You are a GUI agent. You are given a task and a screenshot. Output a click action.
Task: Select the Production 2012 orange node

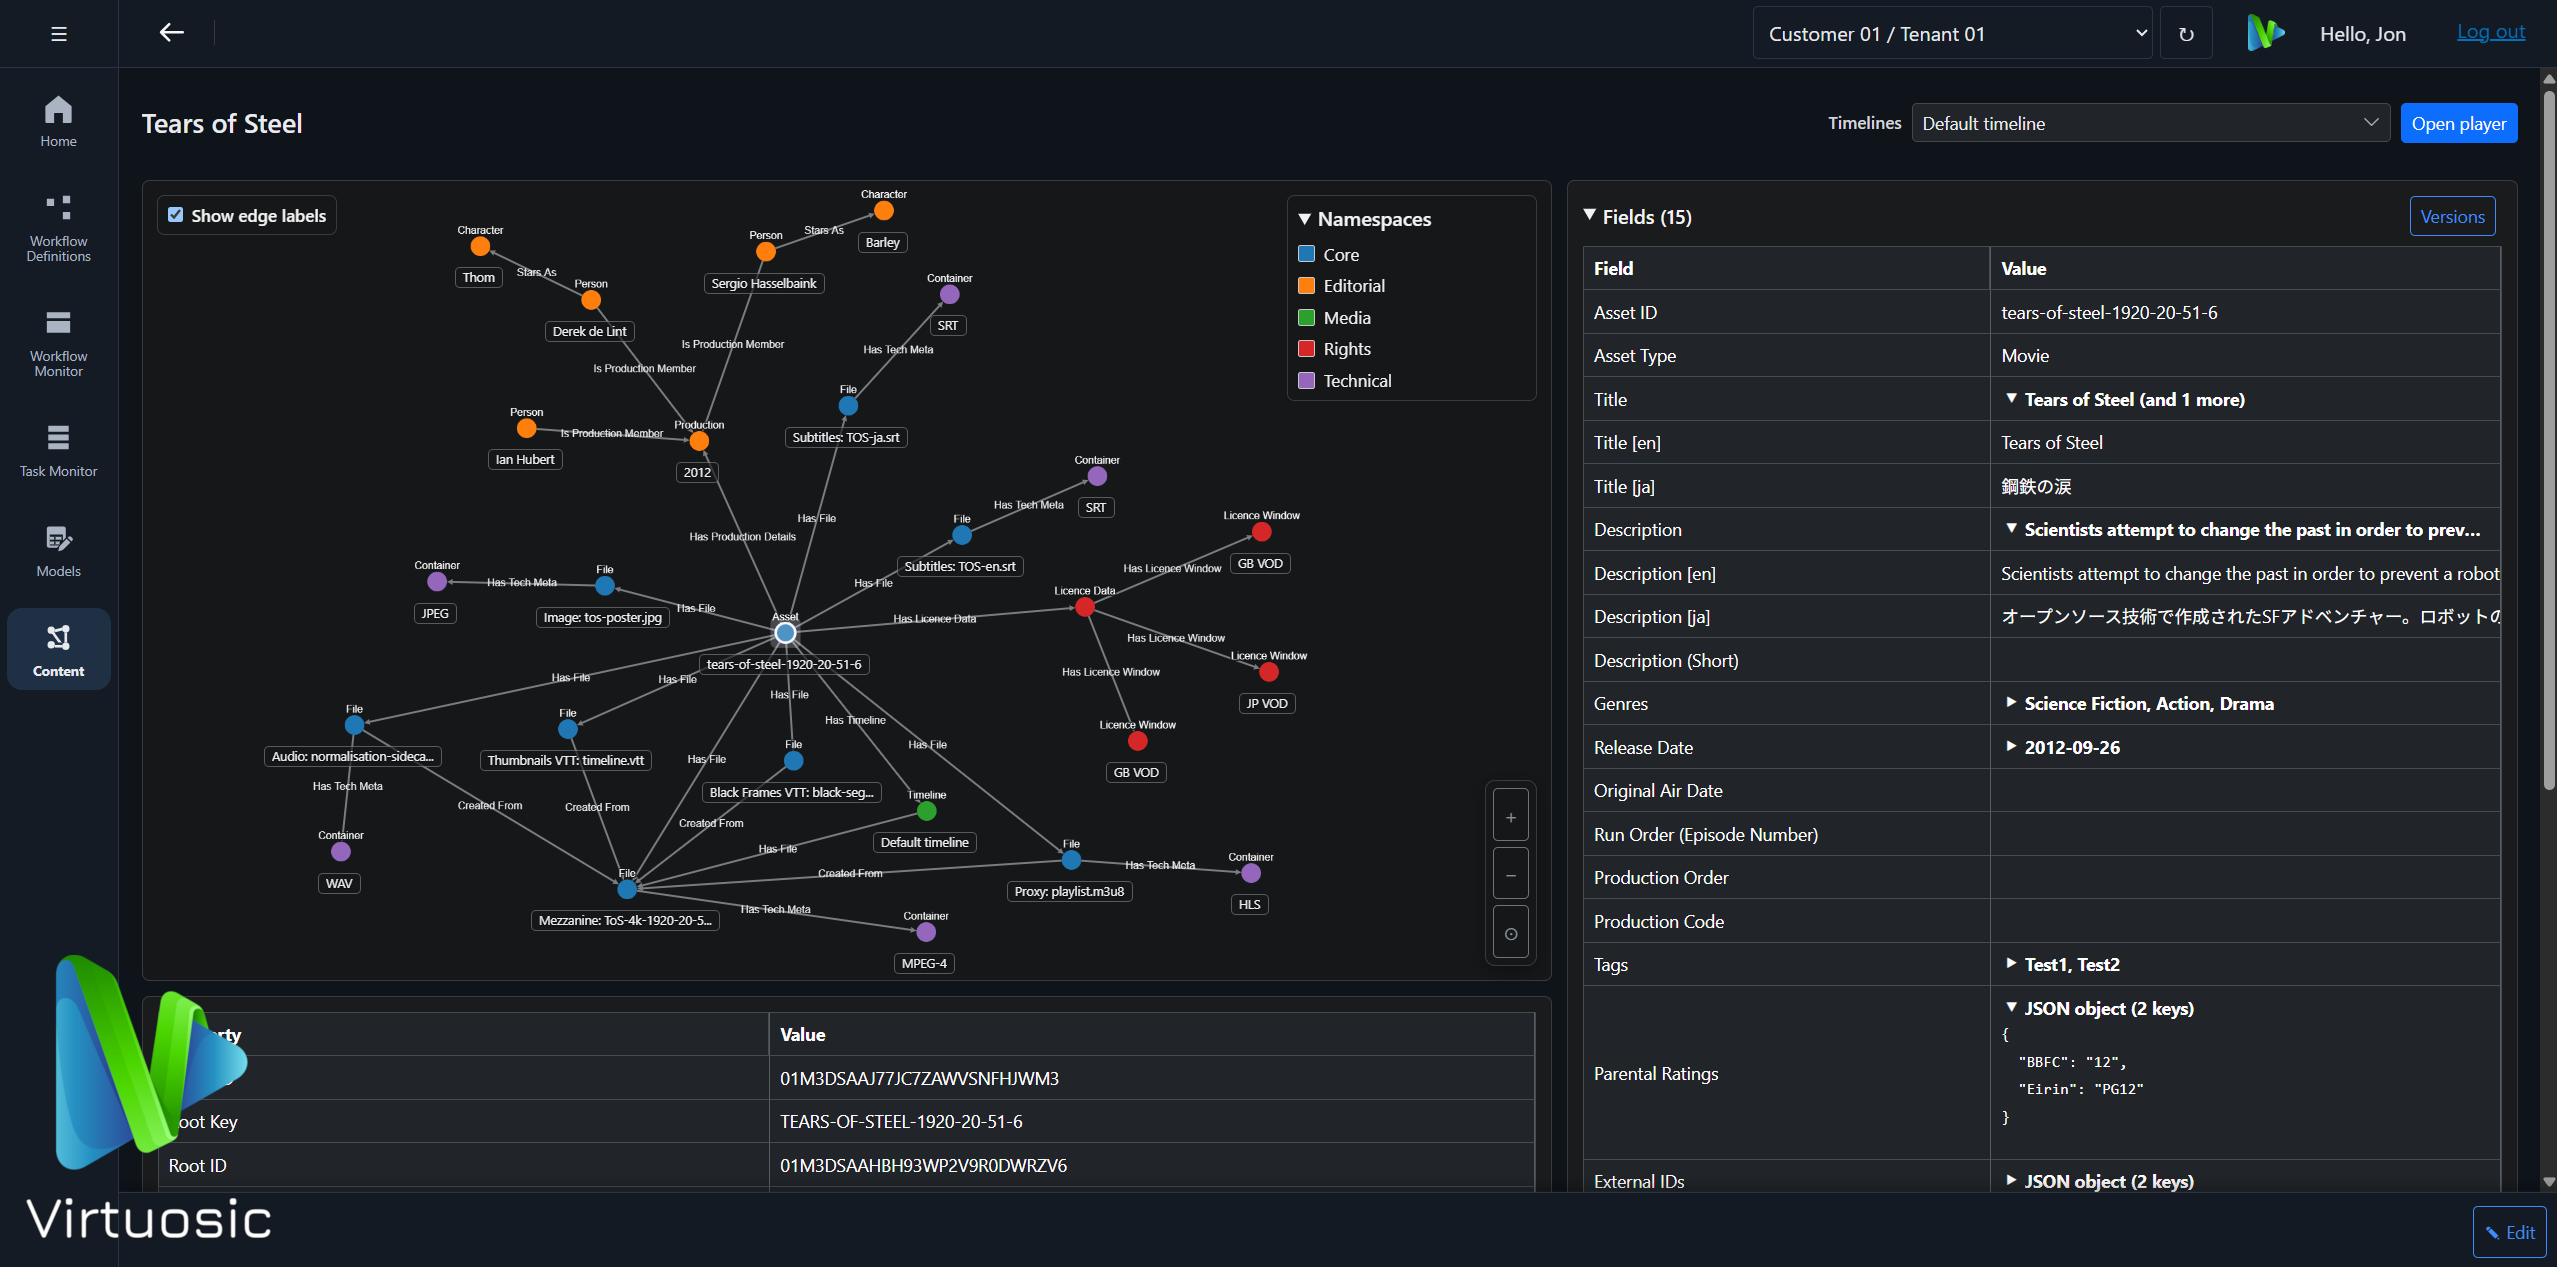(699, 441)
